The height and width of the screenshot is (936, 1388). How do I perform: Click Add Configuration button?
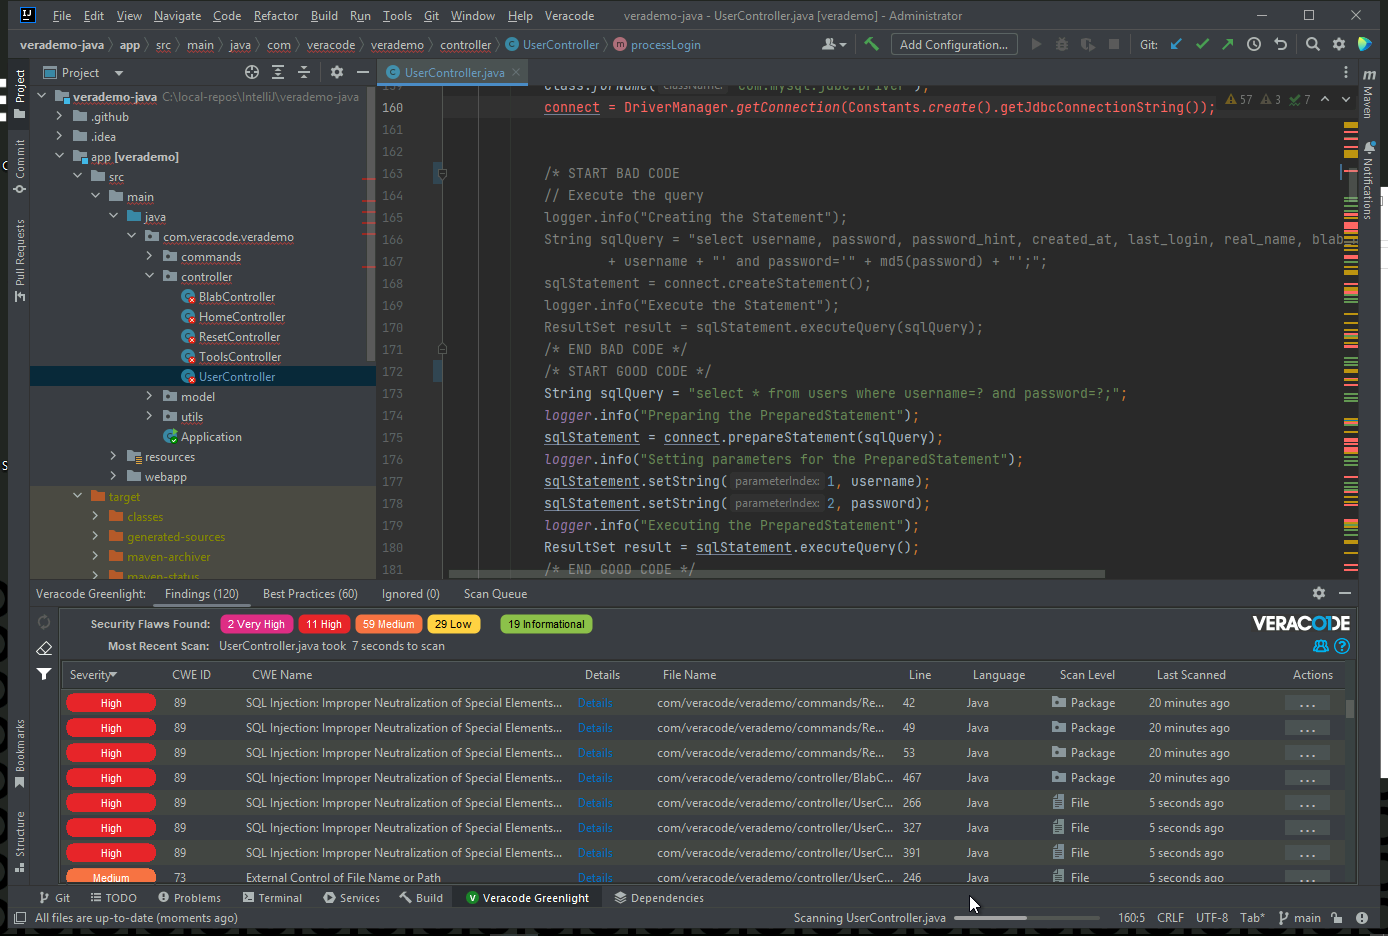click(x=954, y=44)
